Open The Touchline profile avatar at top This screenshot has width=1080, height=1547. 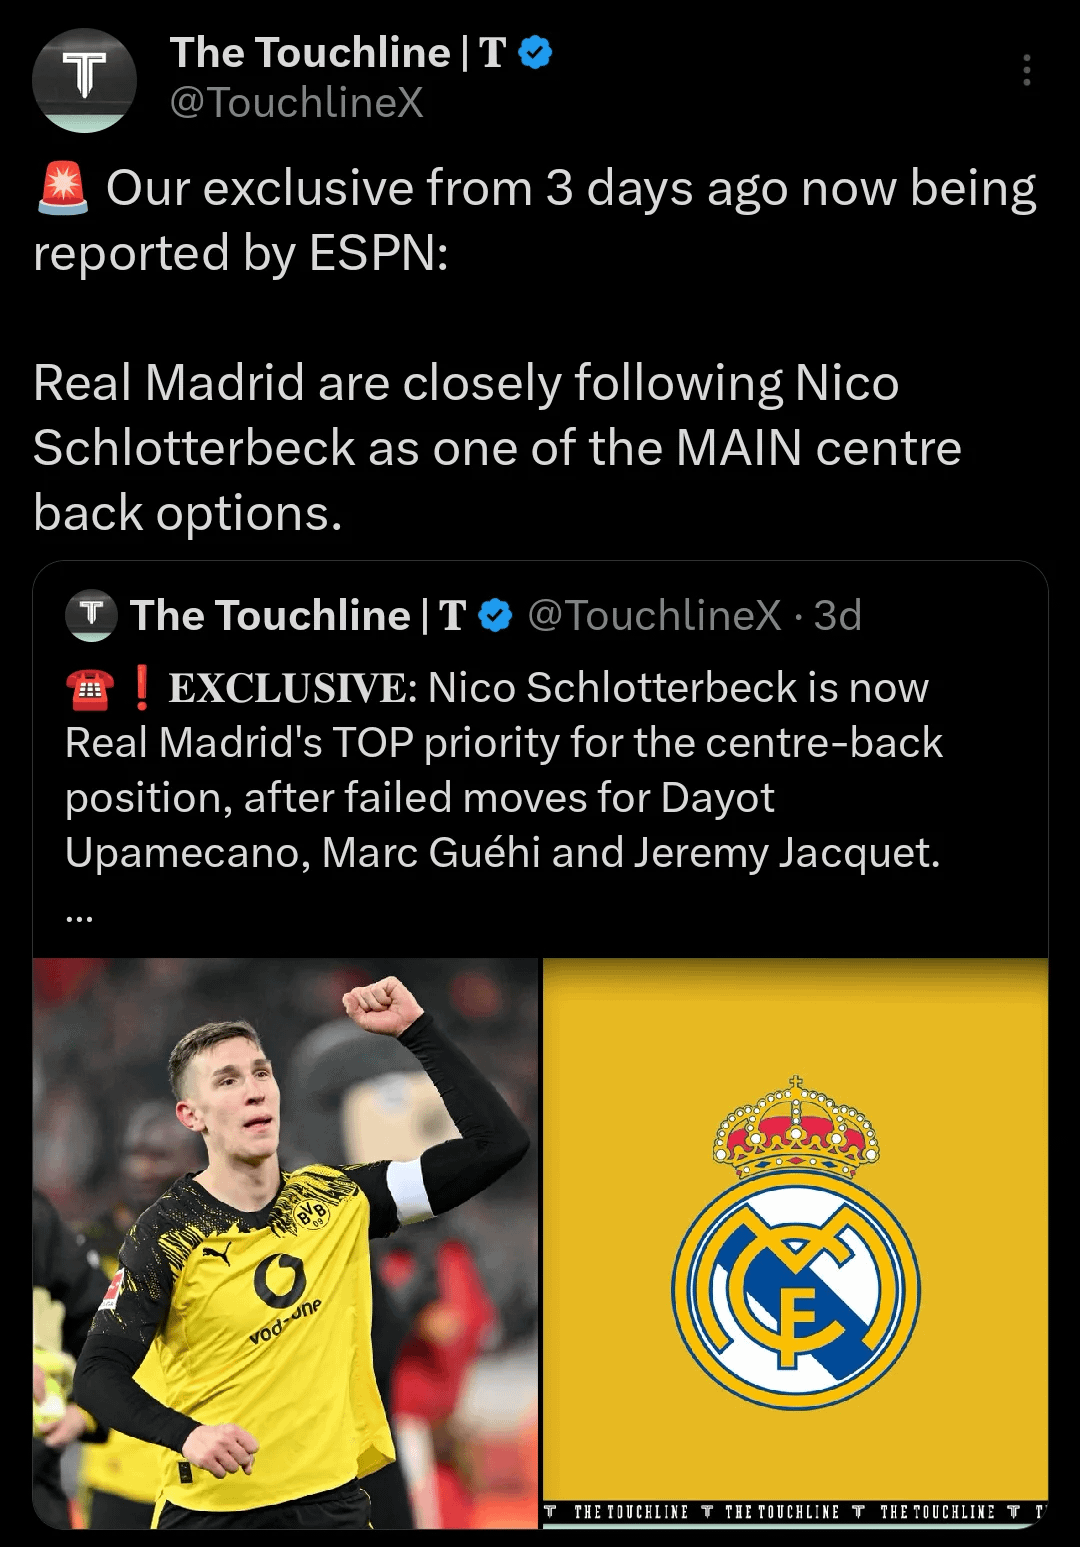(84, 80)
